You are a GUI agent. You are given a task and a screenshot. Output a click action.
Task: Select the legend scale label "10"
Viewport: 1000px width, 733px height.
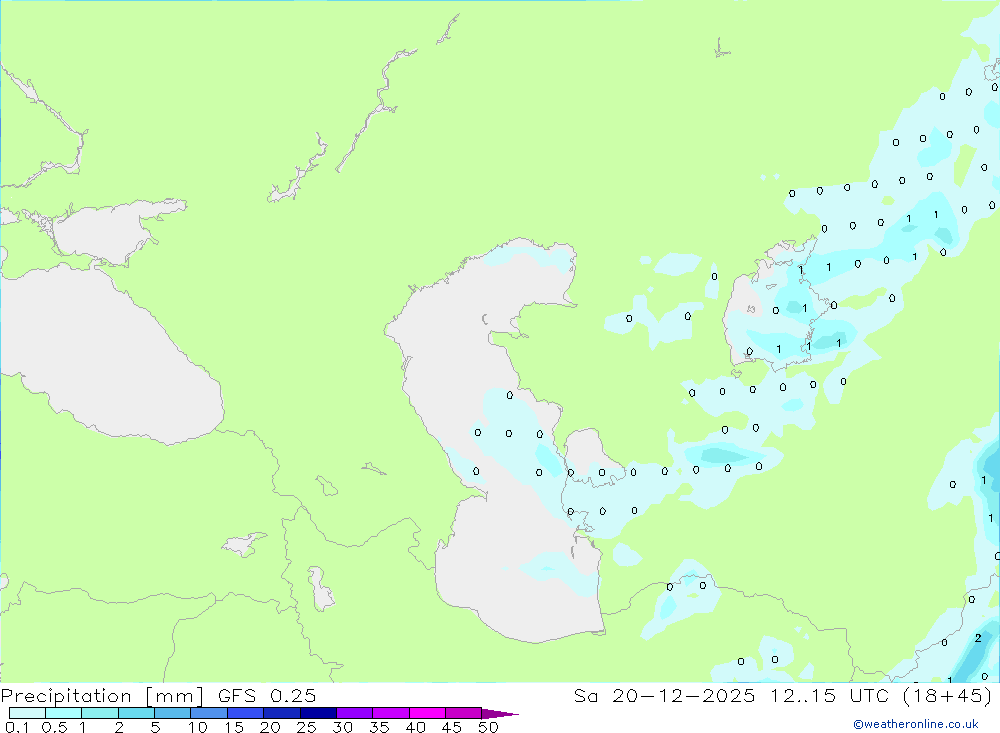pos(197,727)
